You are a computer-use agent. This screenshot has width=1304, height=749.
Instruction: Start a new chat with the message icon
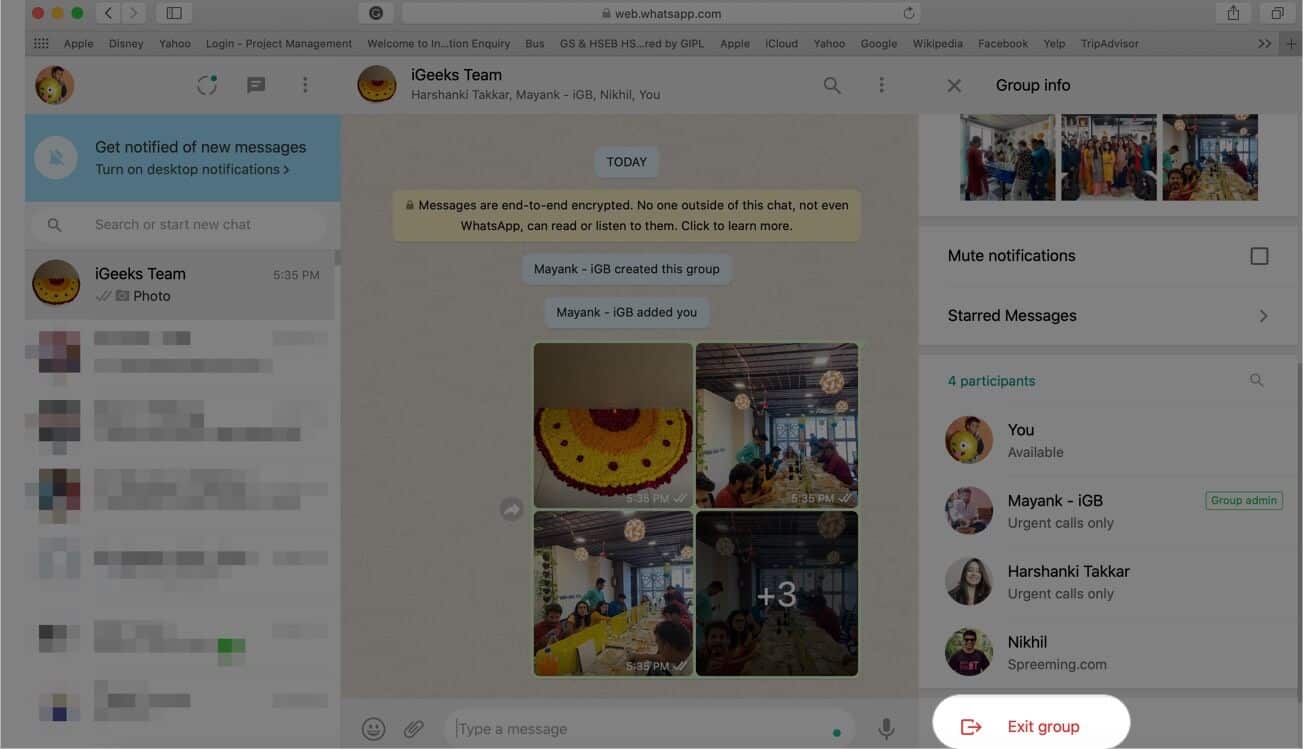click(x=256, y=85)
